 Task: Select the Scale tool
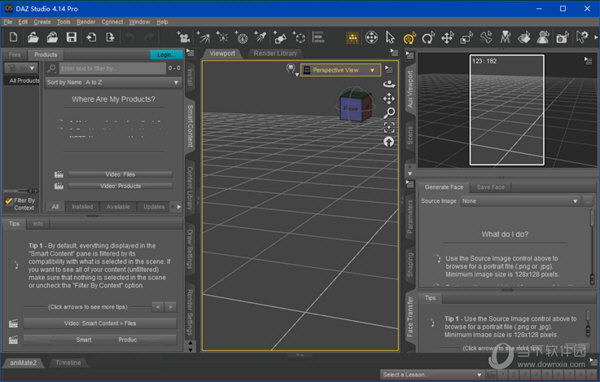point(466,38)
